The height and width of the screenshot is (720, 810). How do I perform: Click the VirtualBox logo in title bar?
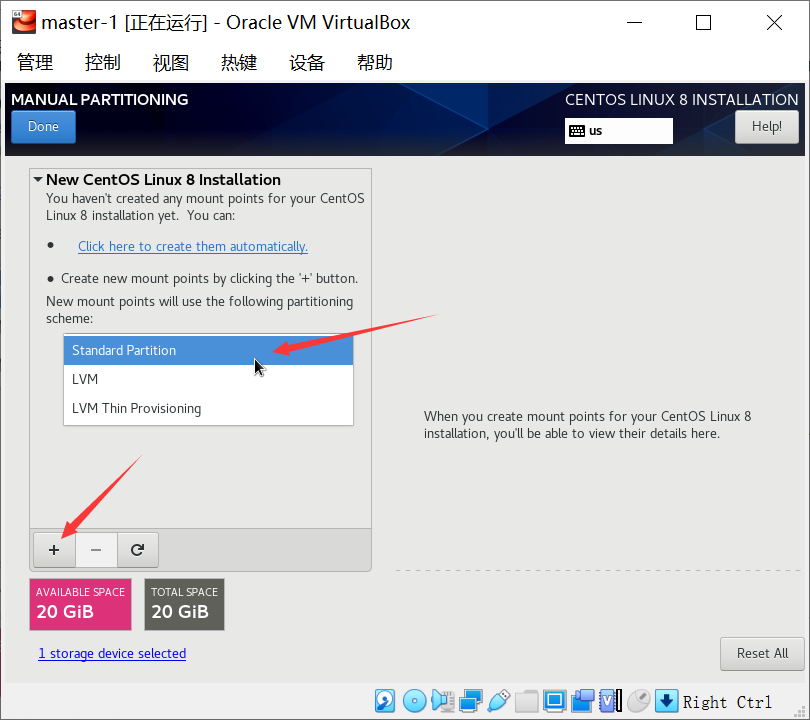point(24,22)
